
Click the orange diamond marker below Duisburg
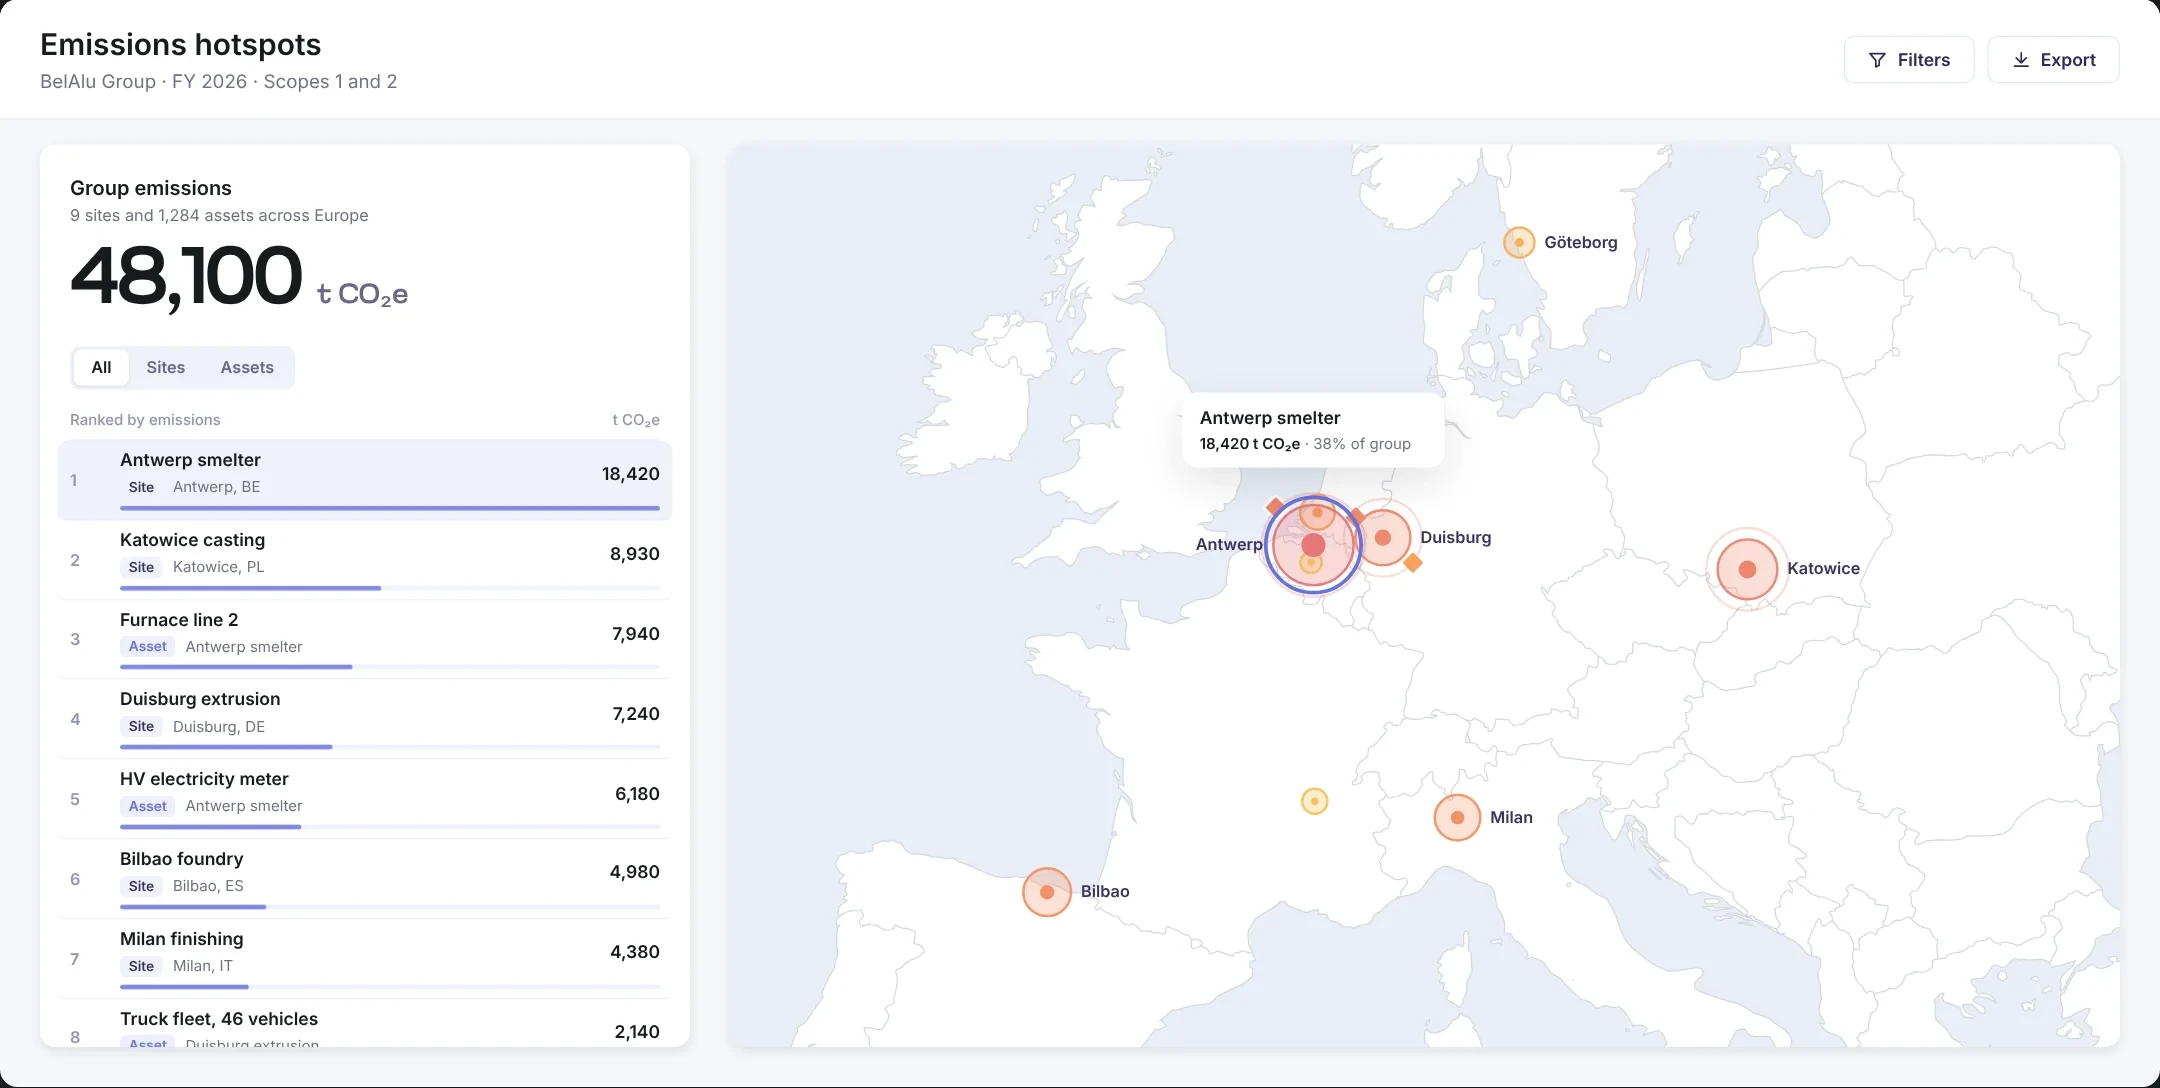1413,563
